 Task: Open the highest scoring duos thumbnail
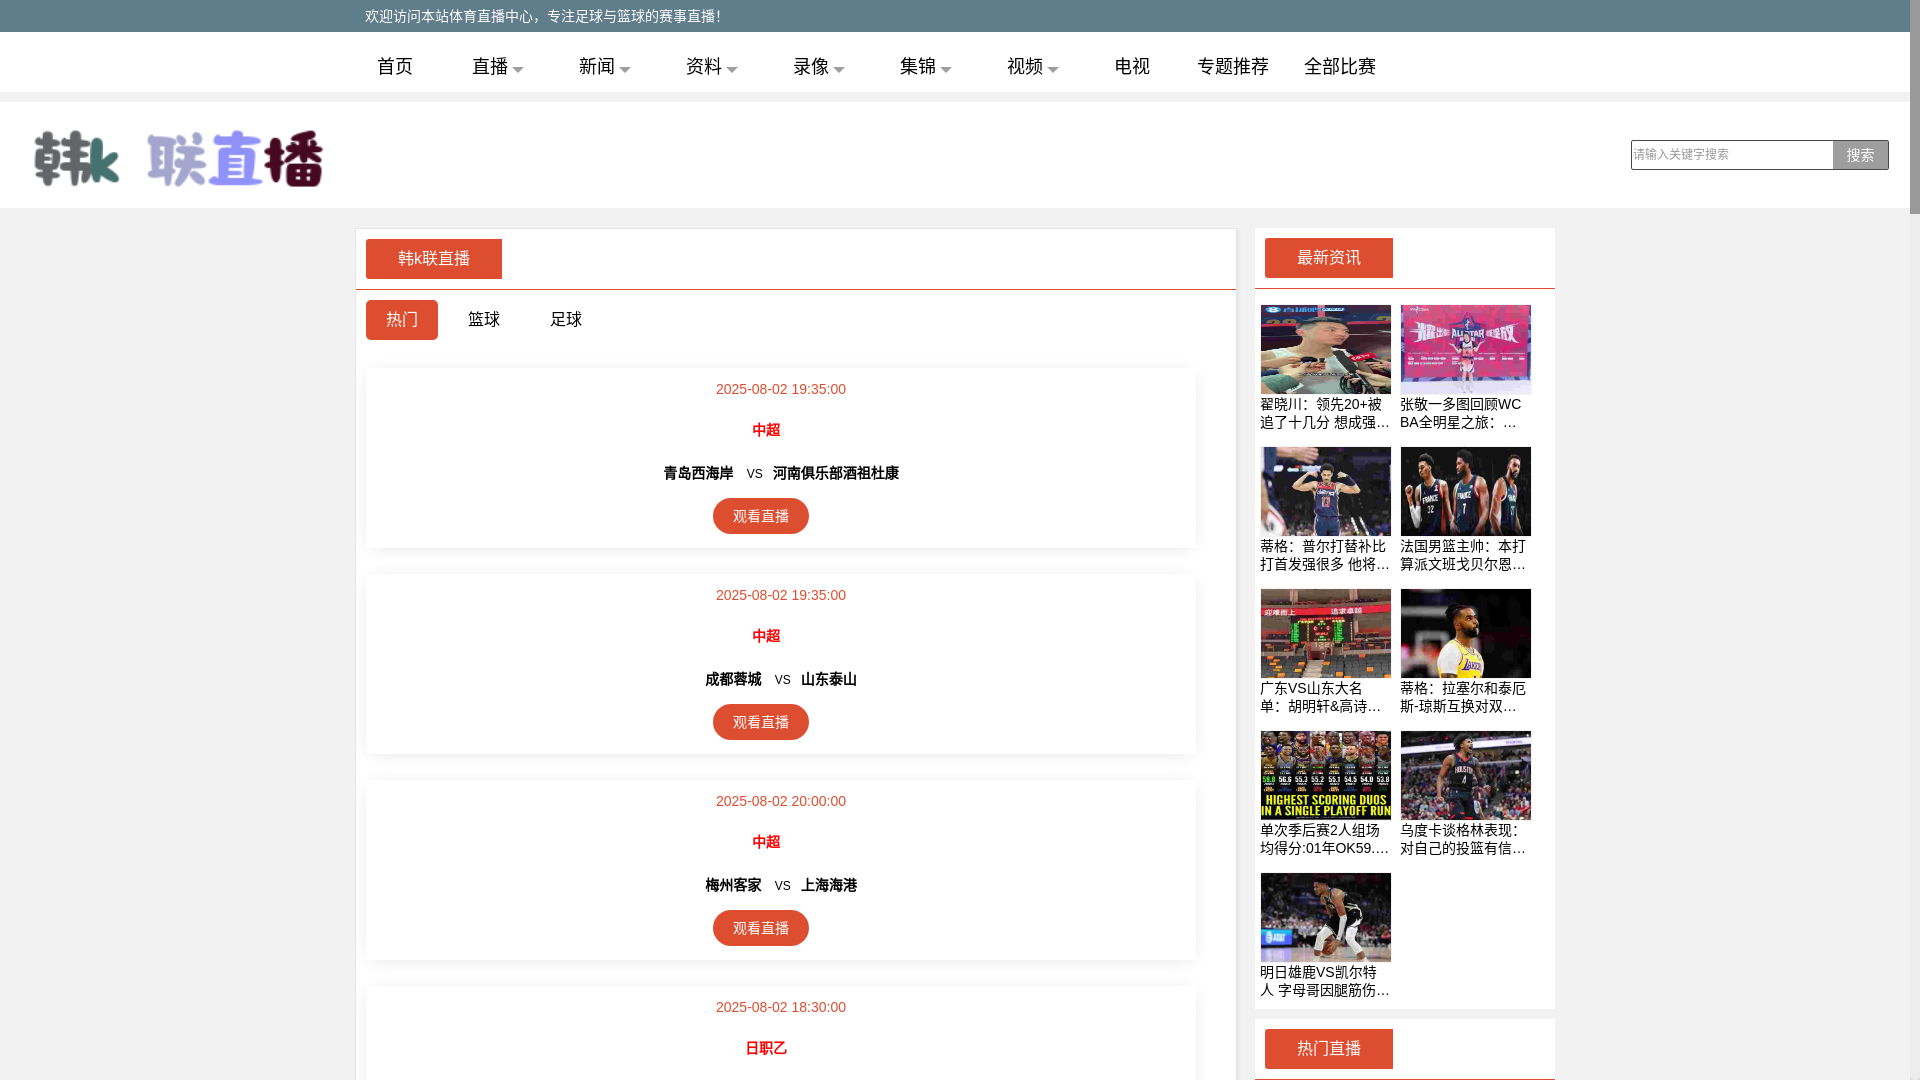1326,776
